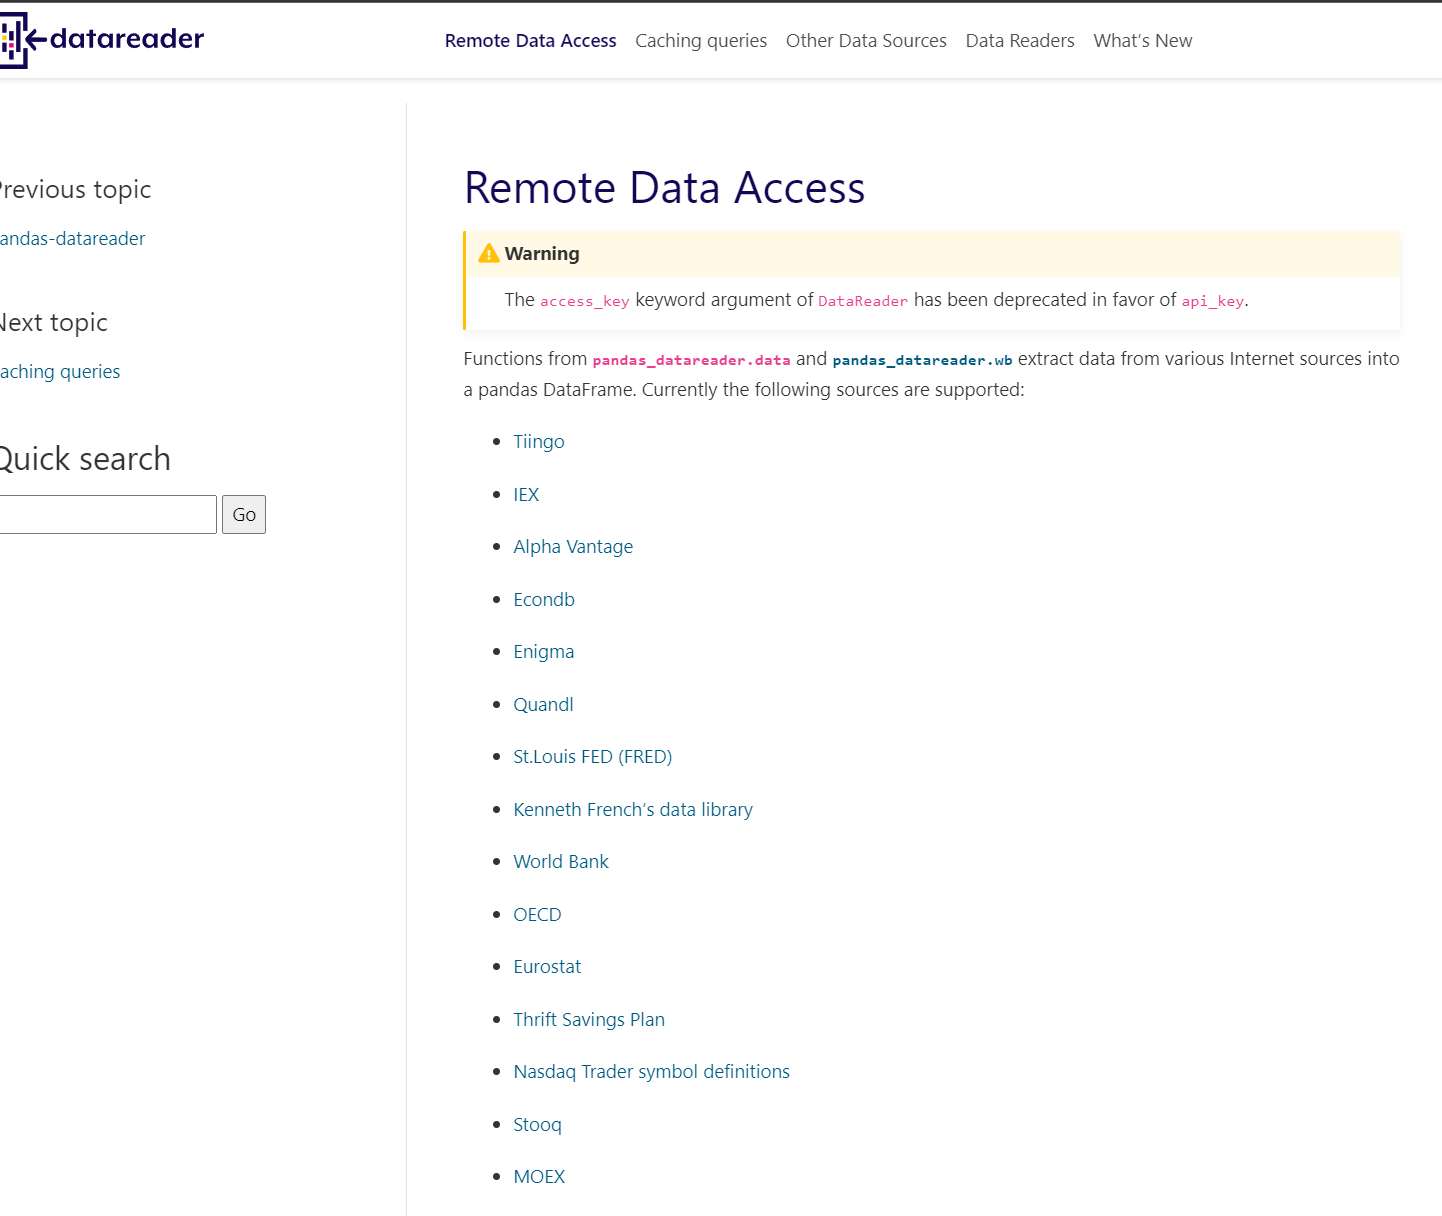1442x1216 pixels.
Task: Focus the Quick search text field
Action: tap(105, 515)
